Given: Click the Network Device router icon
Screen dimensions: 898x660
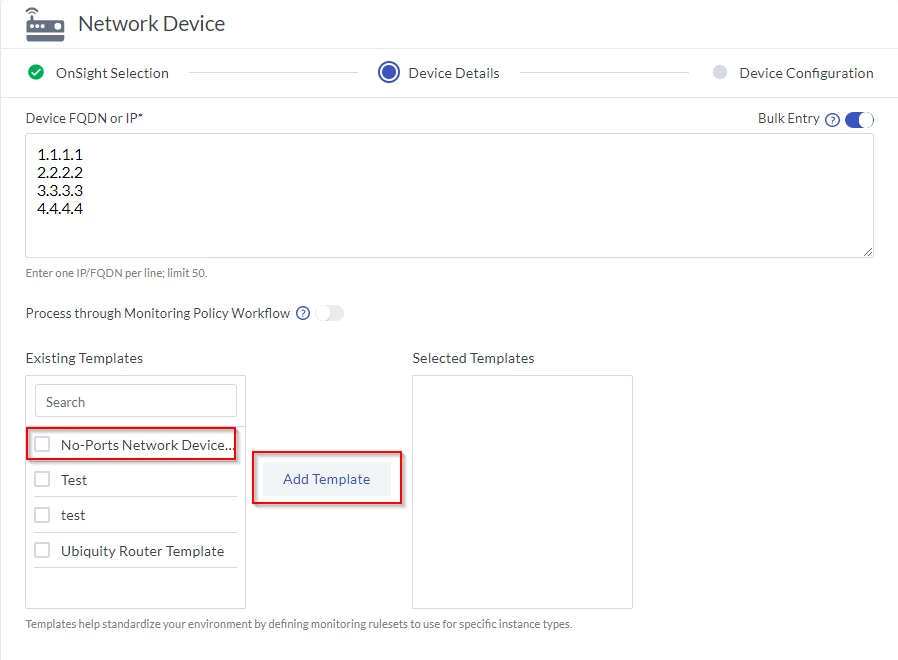Looking at the screenshot, I should pyautogui.click(x=45, y=25).
